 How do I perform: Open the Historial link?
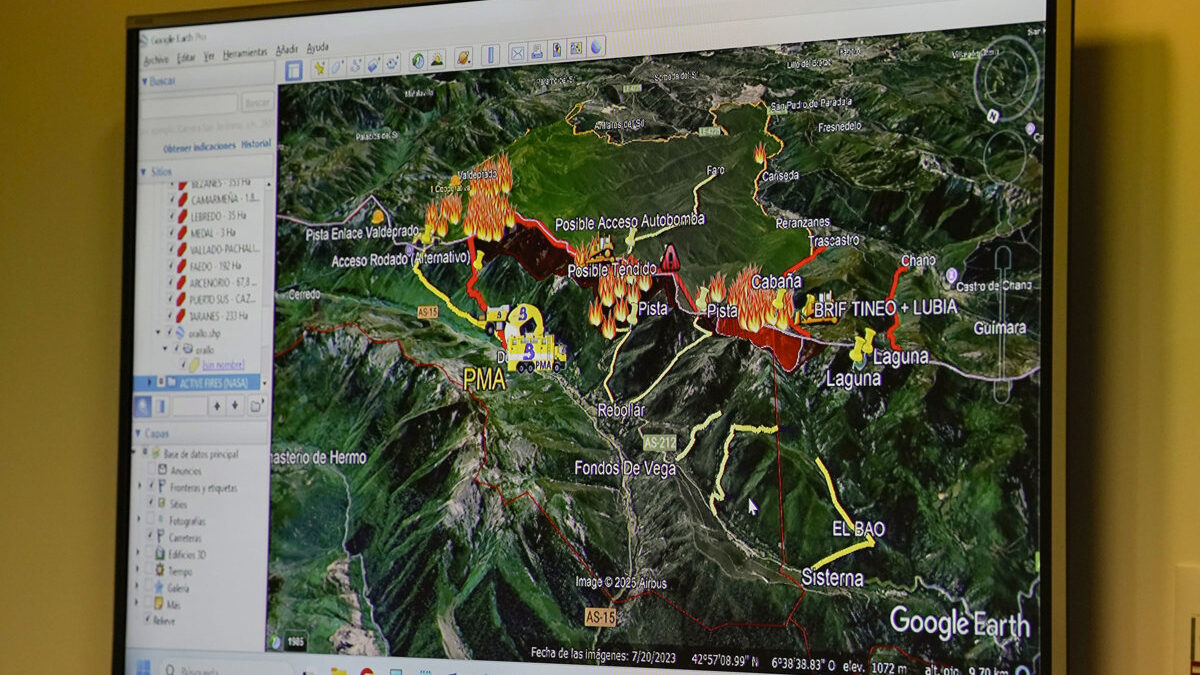coord(256,144)
